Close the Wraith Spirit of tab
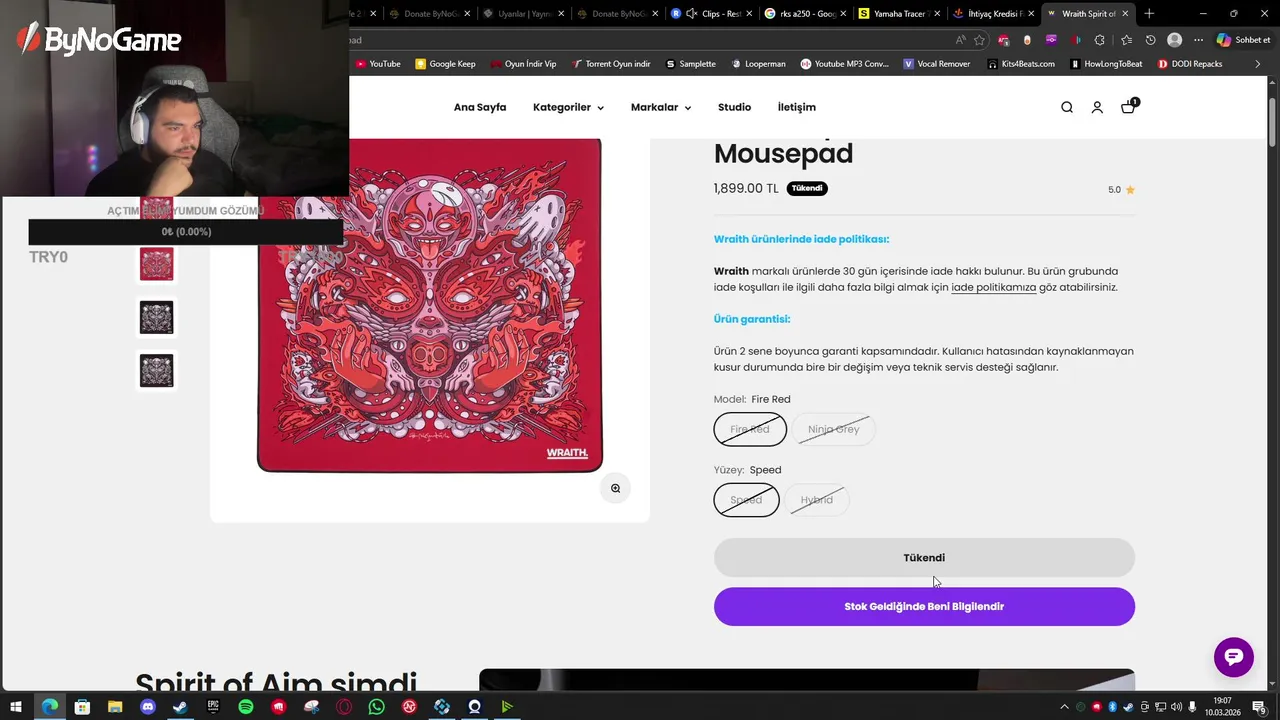 pyautogui.click(x=1125, y=13)
